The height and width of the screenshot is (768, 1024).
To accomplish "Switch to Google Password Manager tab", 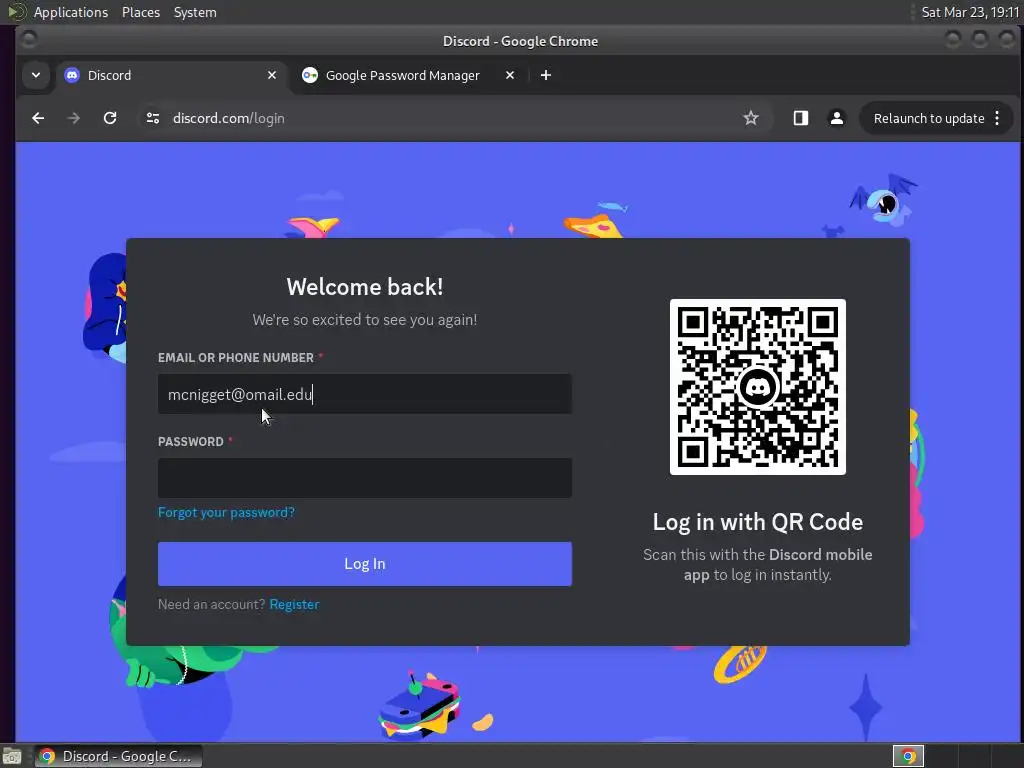I will [x=409, y=75].
